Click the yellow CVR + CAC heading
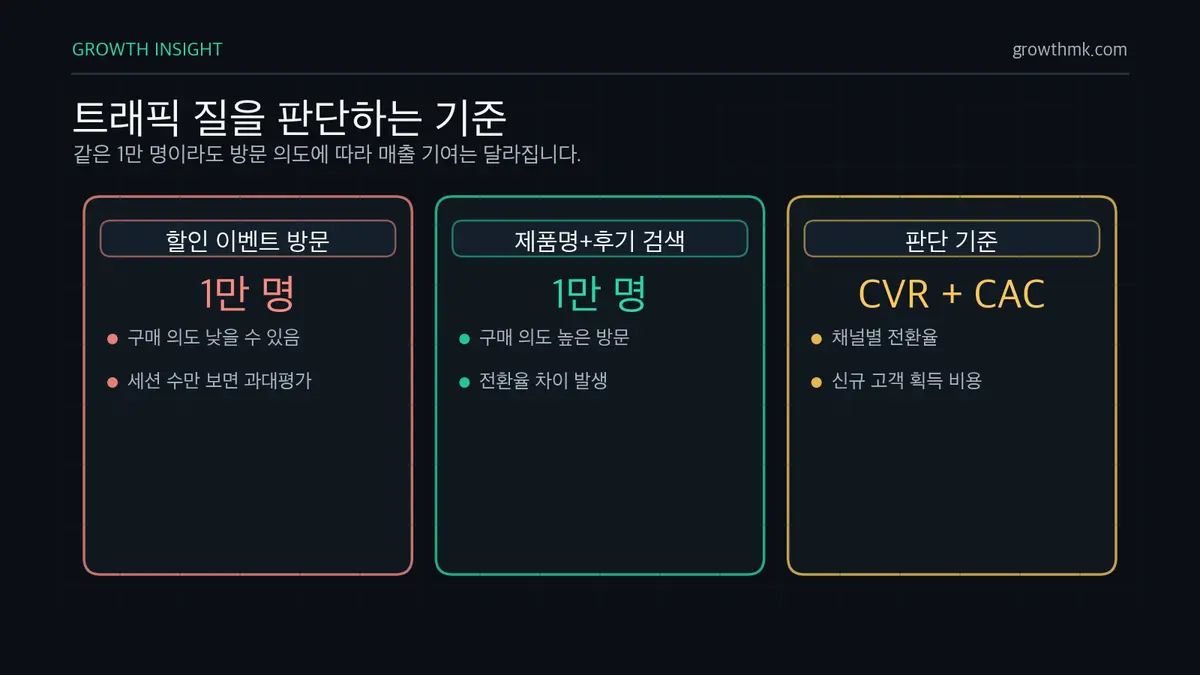Screen dimensions: 1200x675 pos(952,294)
